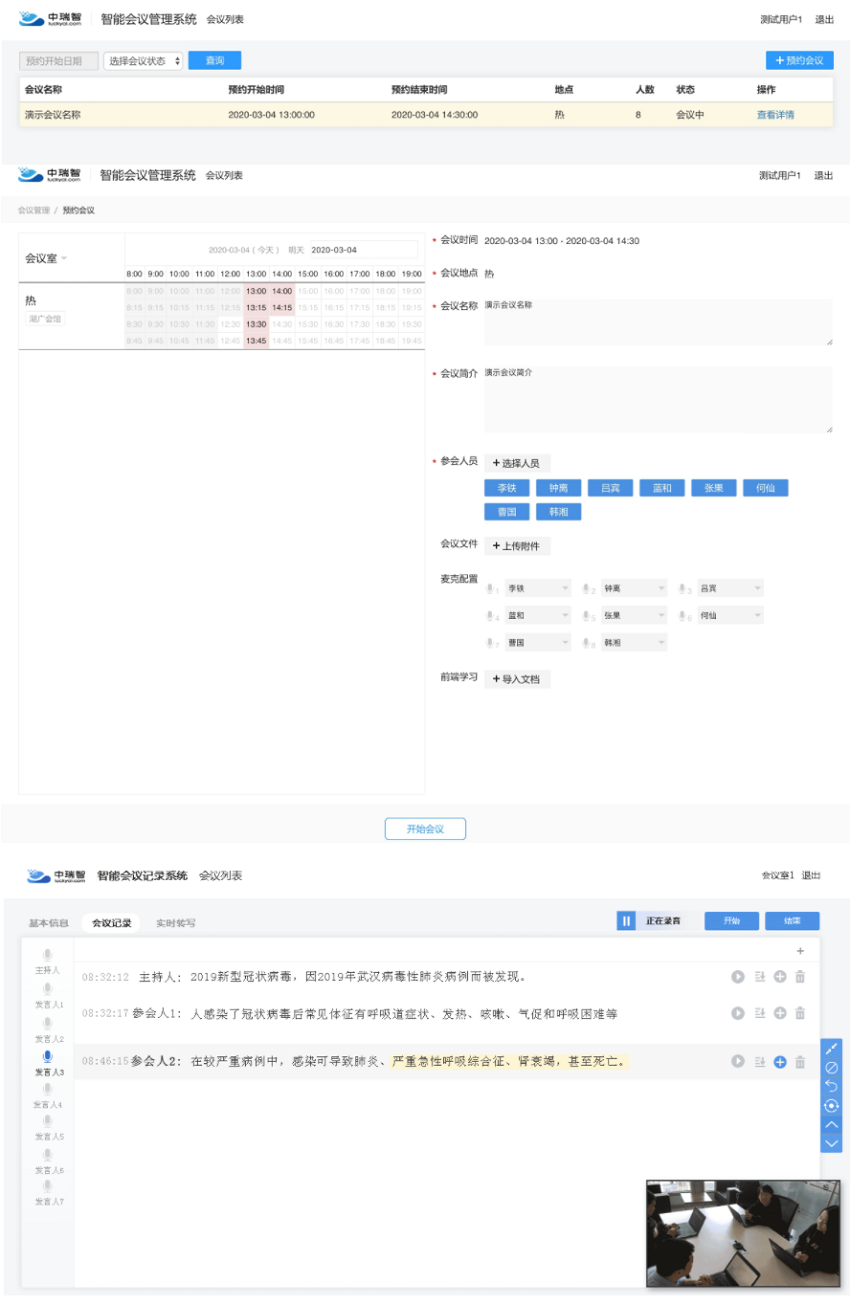Click the + 选择人员 button
850x1305 pixels.
coord(517,463)
